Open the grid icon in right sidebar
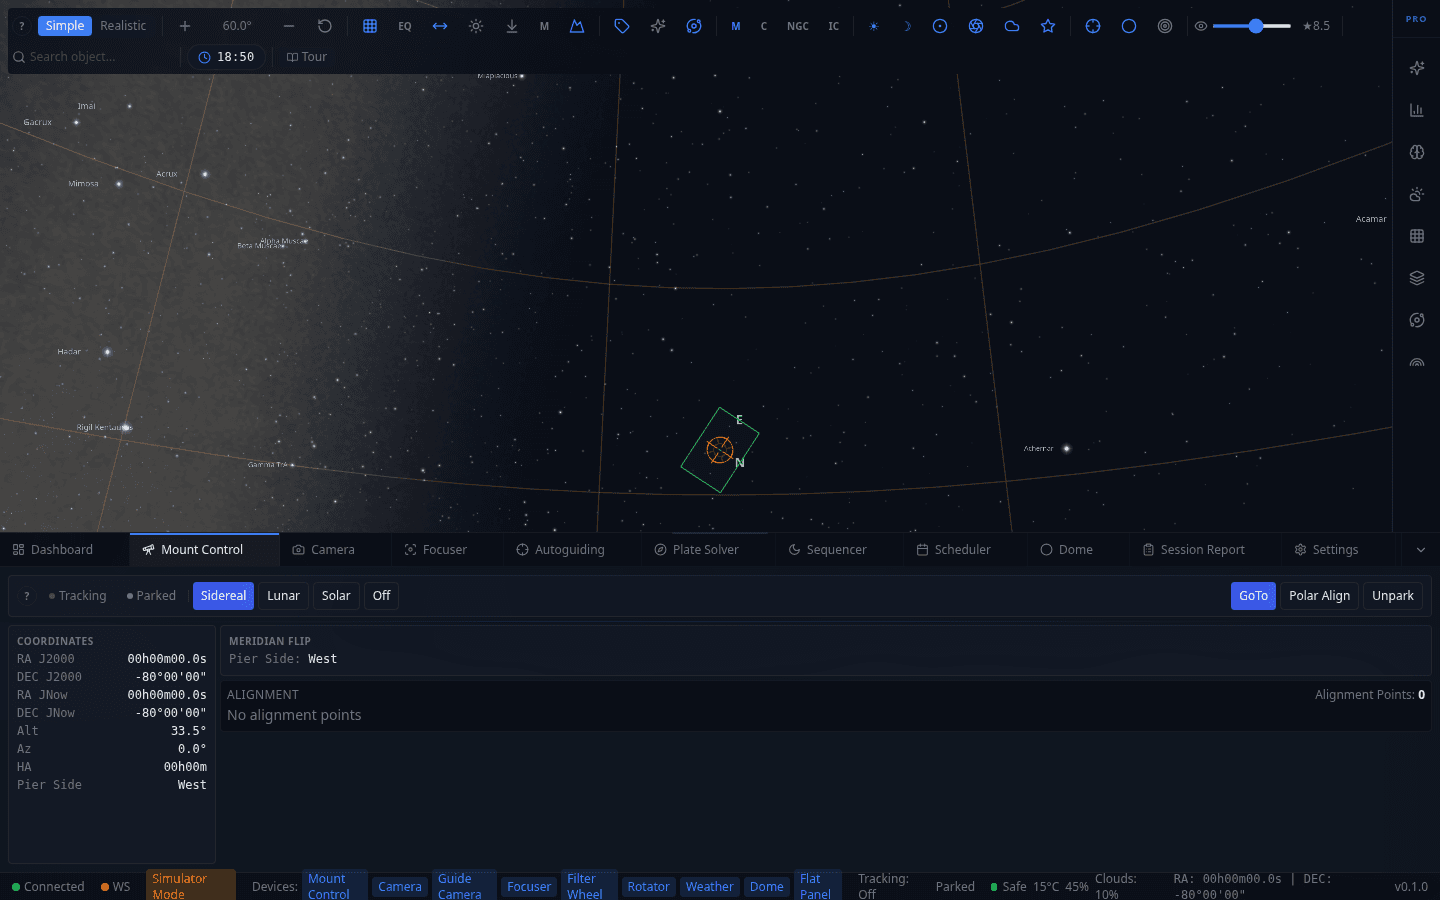1440x900 pixels. pos(1417,236)
